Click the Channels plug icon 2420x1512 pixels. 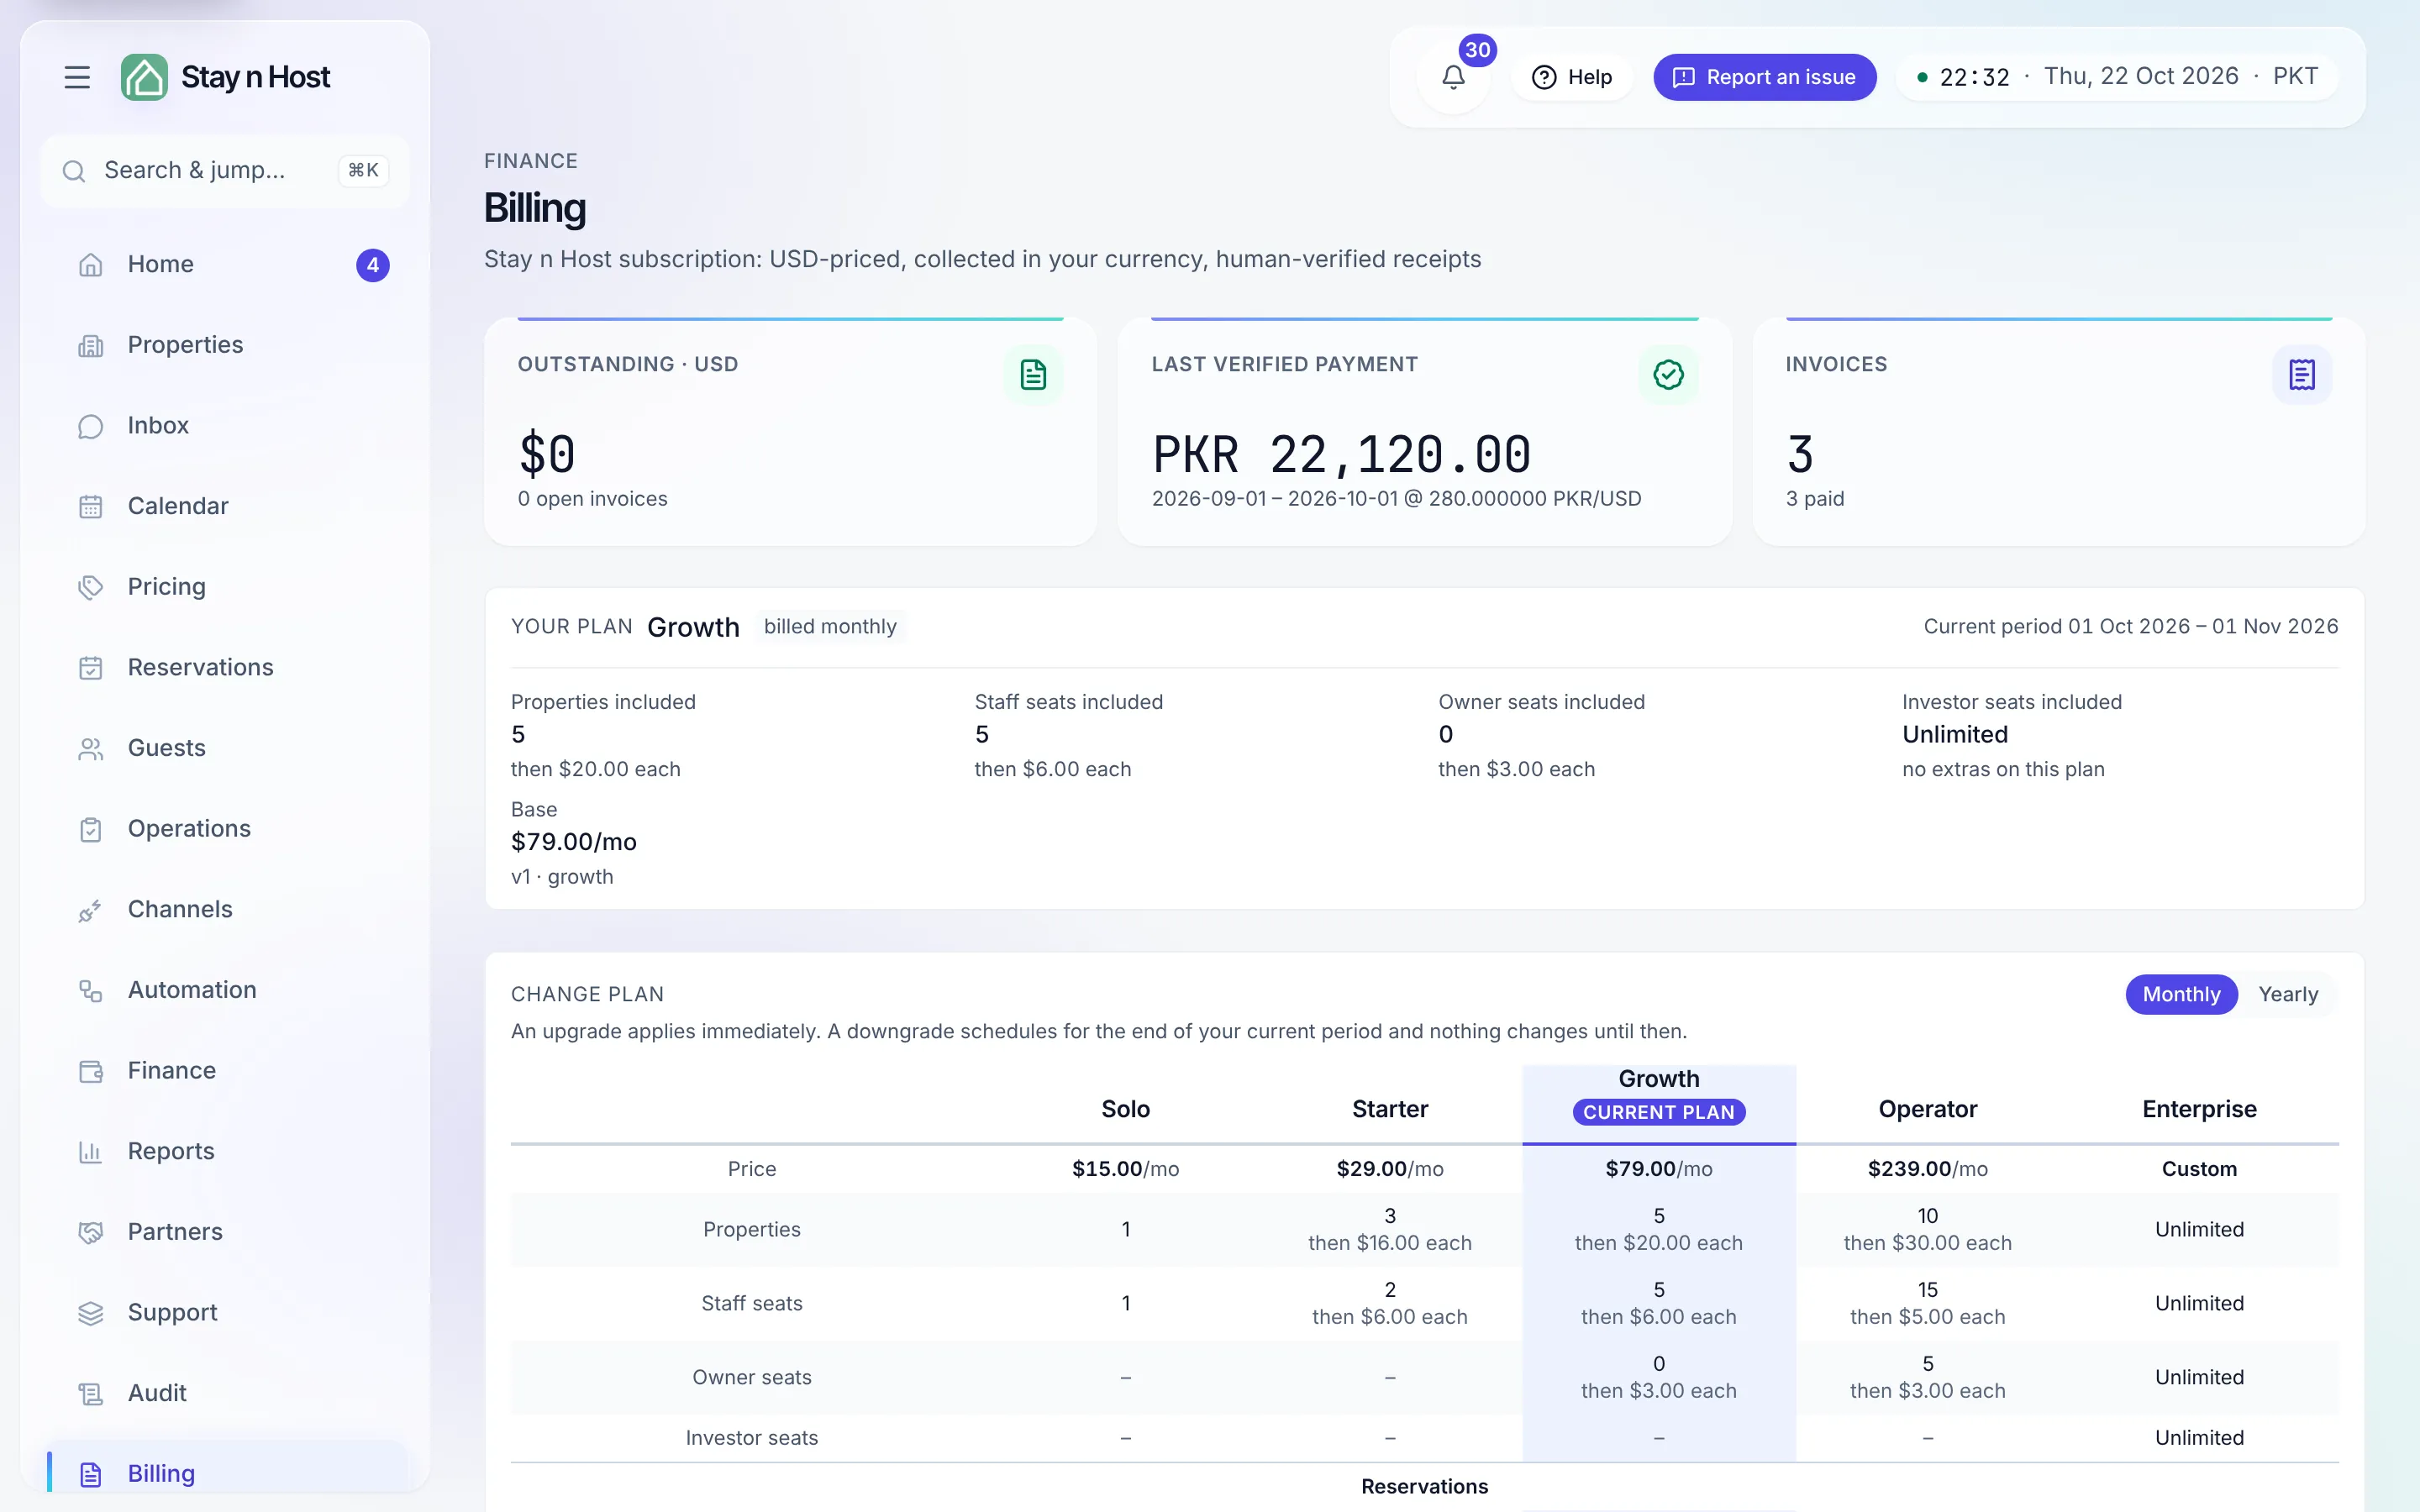[x=91, y=910]
